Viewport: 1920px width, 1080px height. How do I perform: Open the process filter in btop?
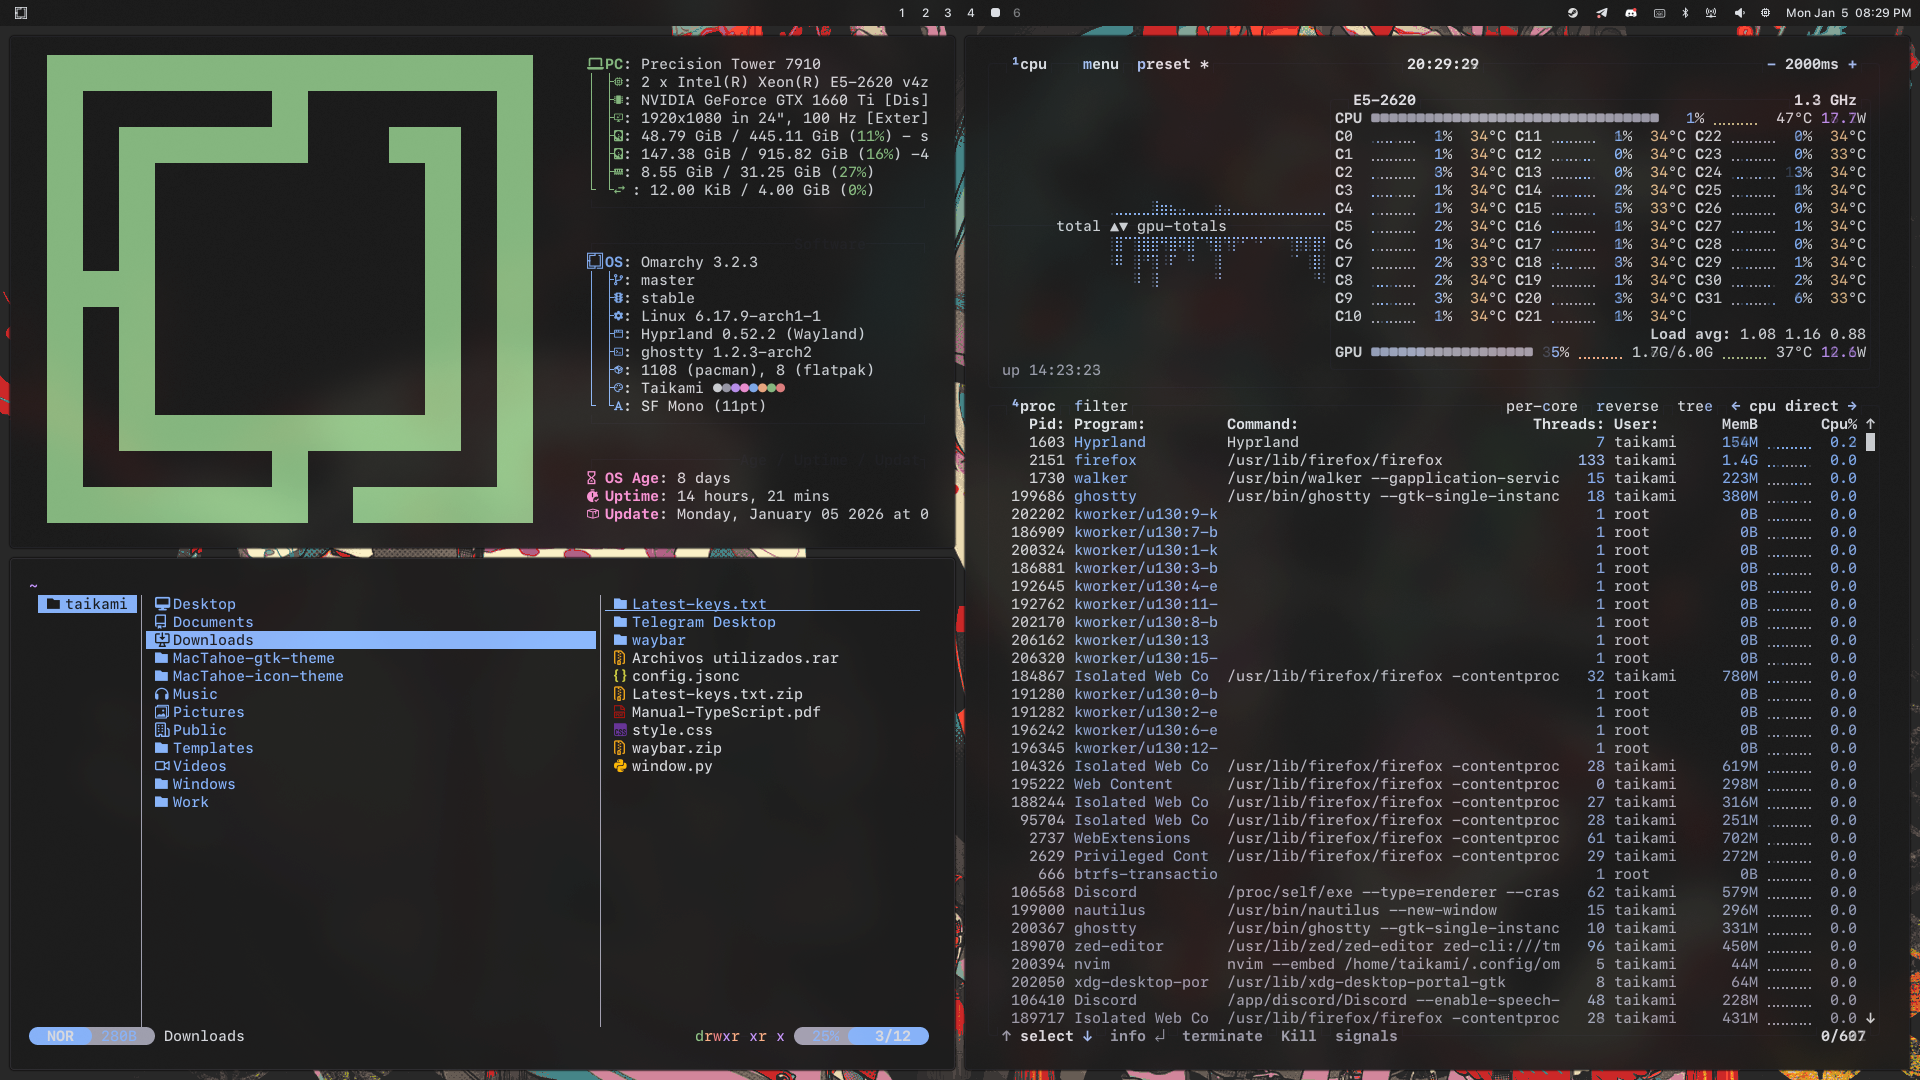(1100, 406)
